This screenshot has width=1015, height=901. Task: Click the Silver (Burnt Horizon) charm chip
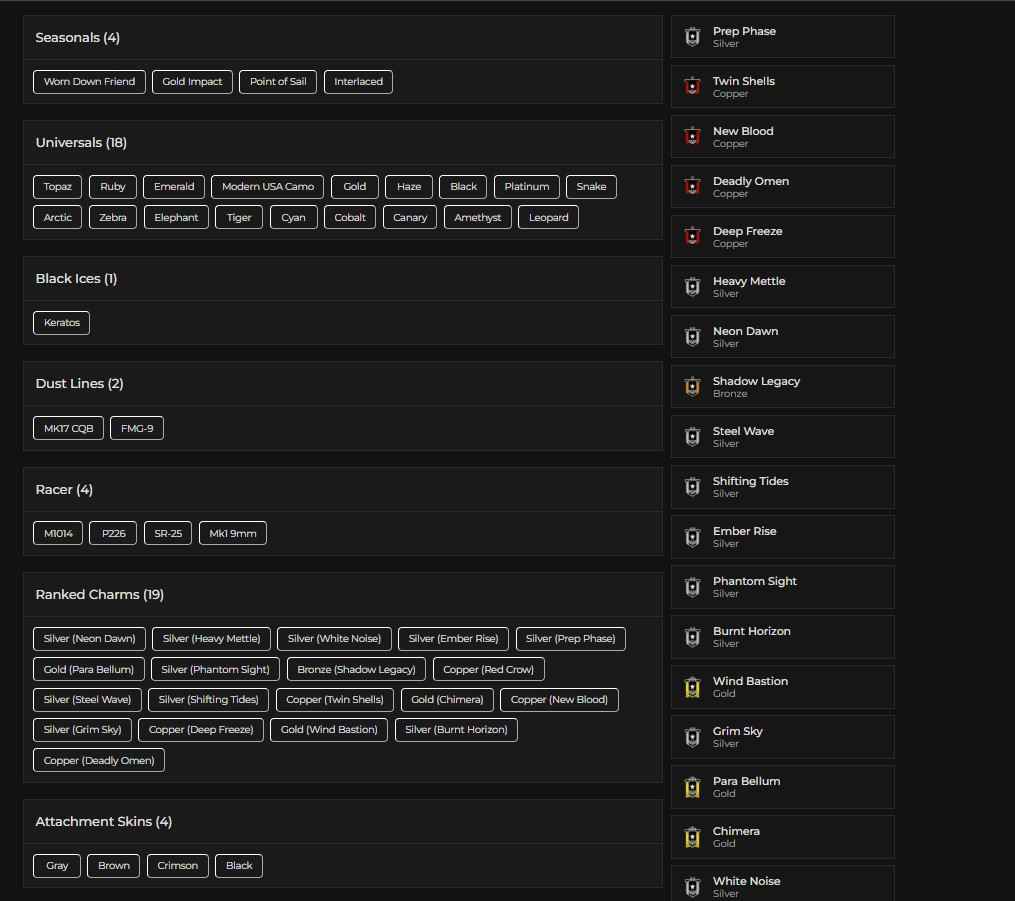pyautogui.click(x=456, y=730)
